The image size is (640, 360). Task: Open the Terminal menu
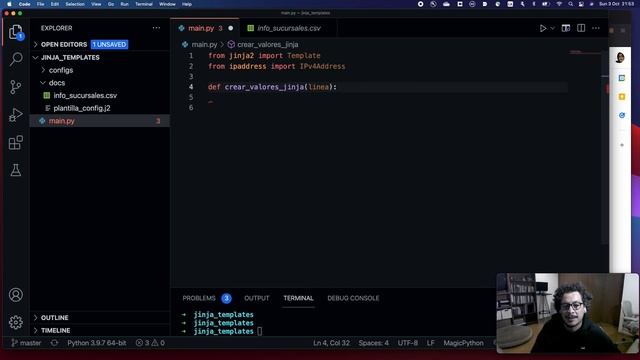(x=144, y=4)
